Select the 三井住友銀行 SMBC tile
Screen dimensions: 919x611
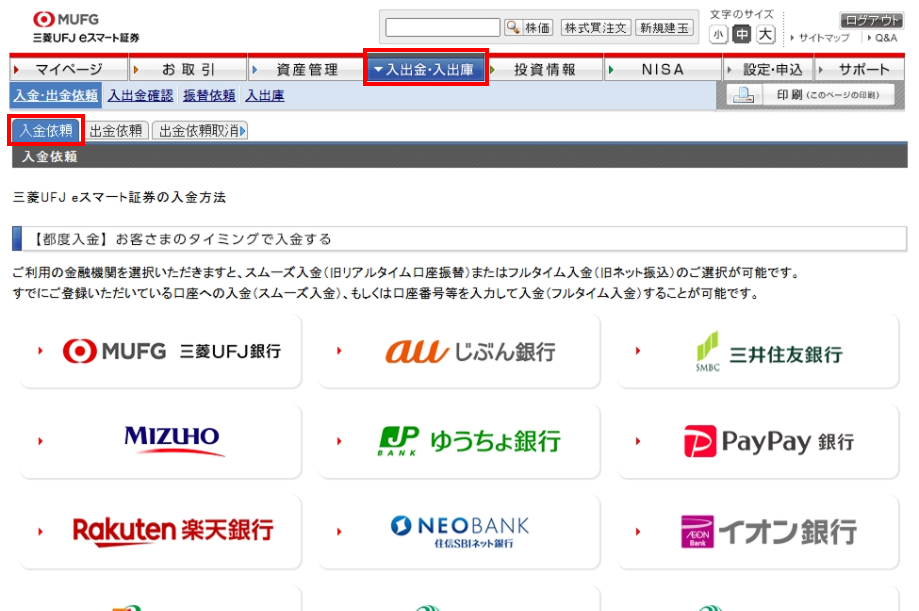757,352
